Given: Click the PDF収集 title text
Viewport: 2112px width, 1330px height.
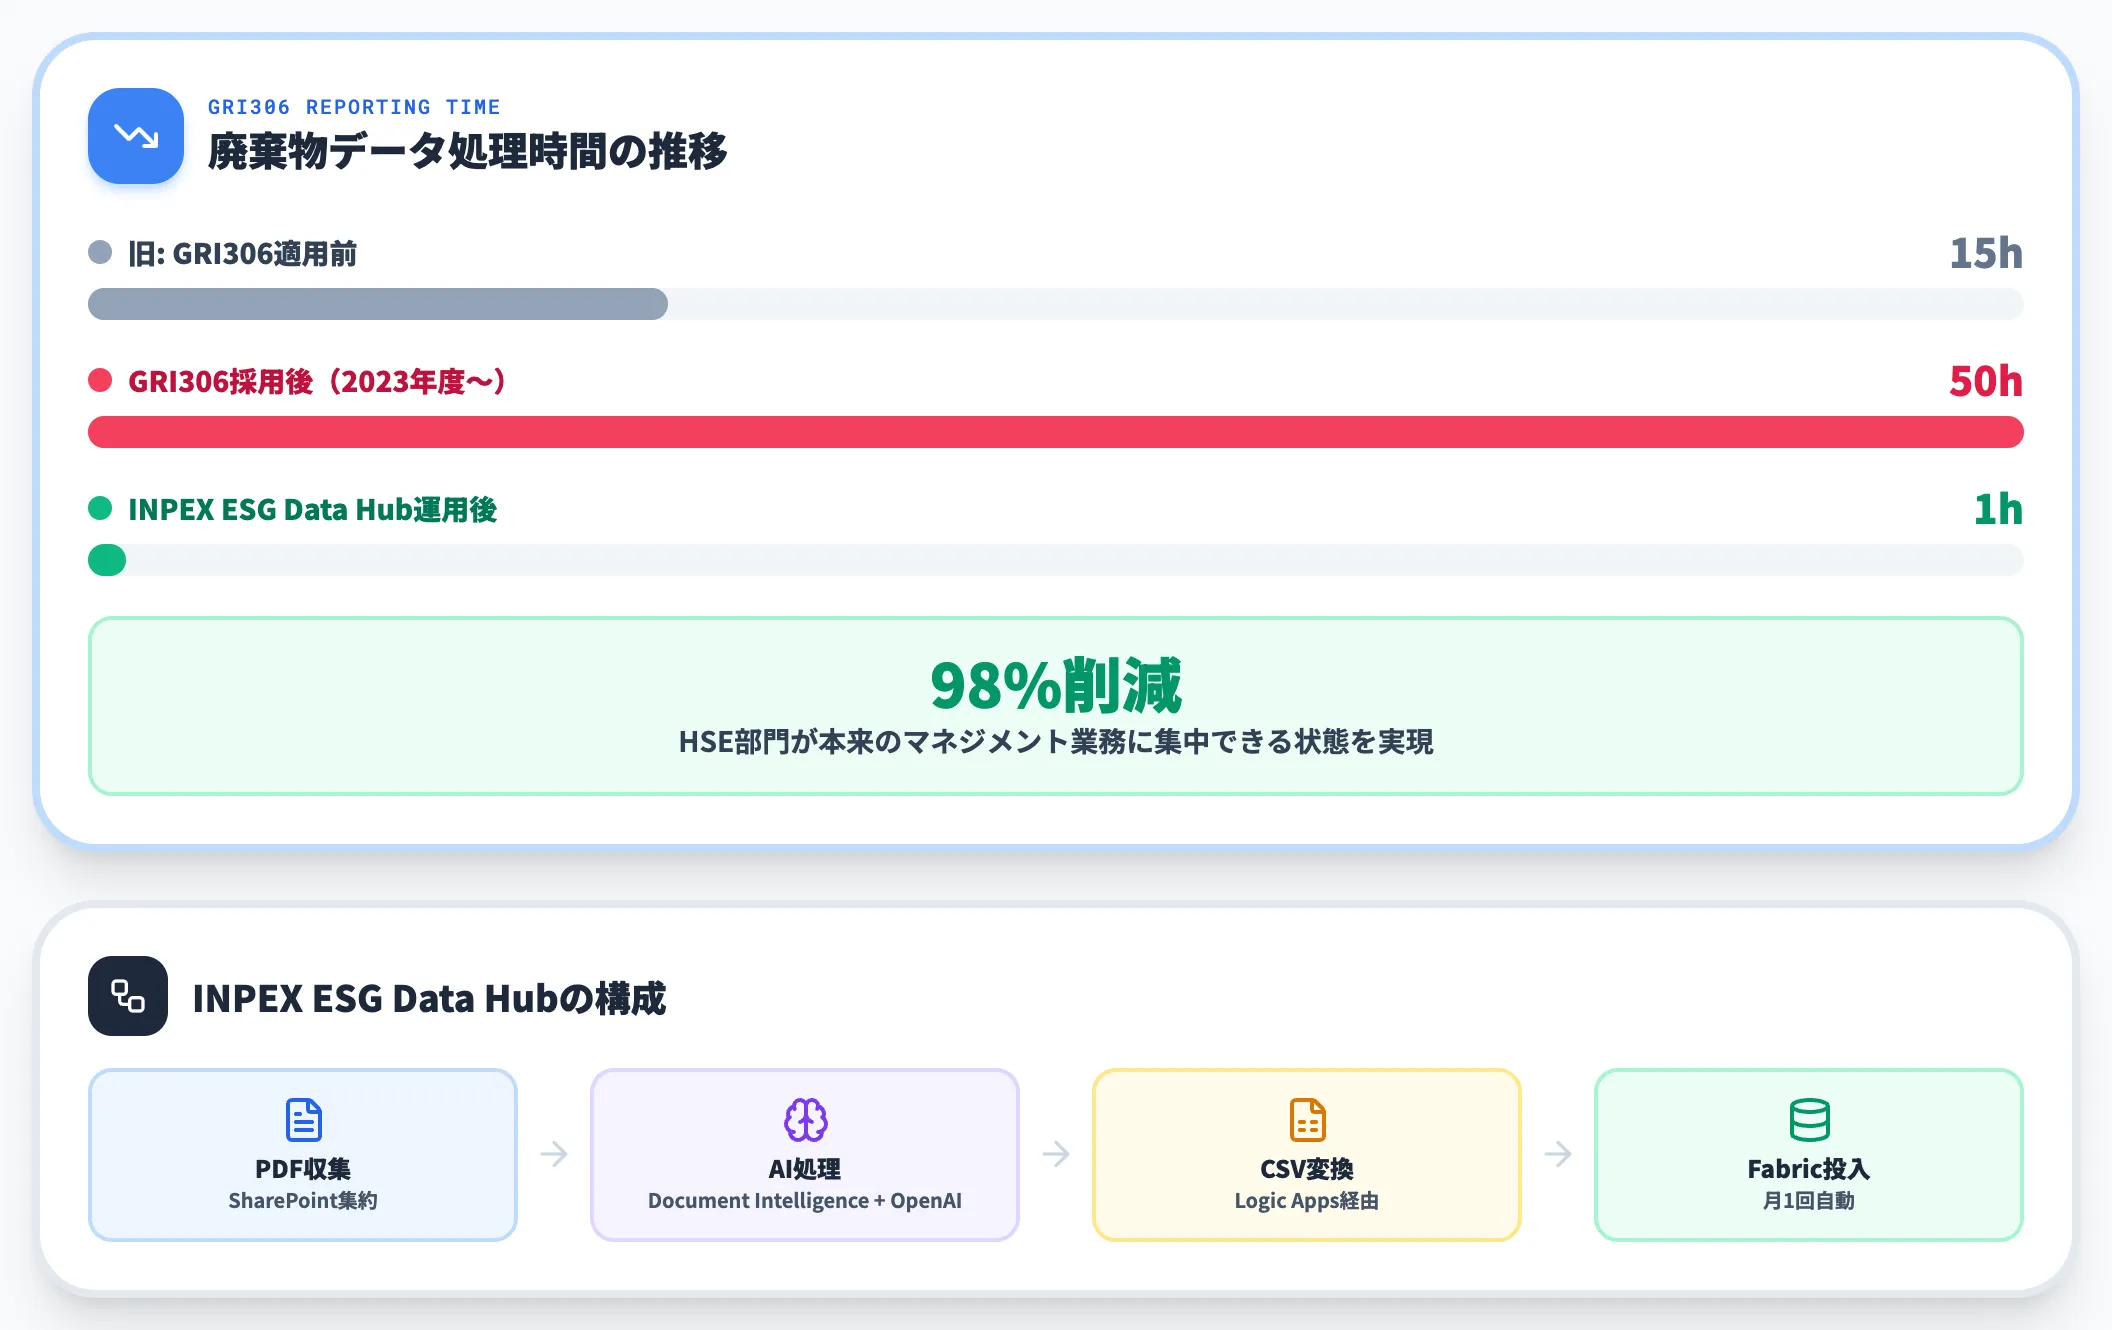Looking at the screenshot, I should (303, 1169).
